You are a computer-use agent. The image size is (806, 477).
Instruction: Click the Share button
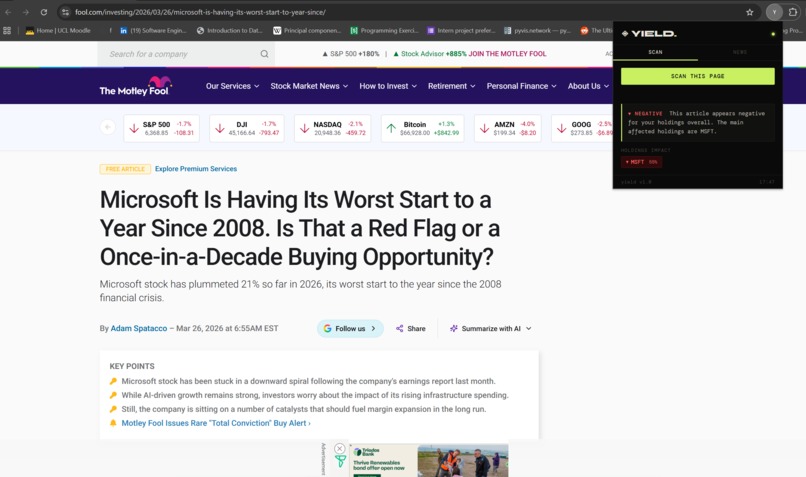pos(411,328)
